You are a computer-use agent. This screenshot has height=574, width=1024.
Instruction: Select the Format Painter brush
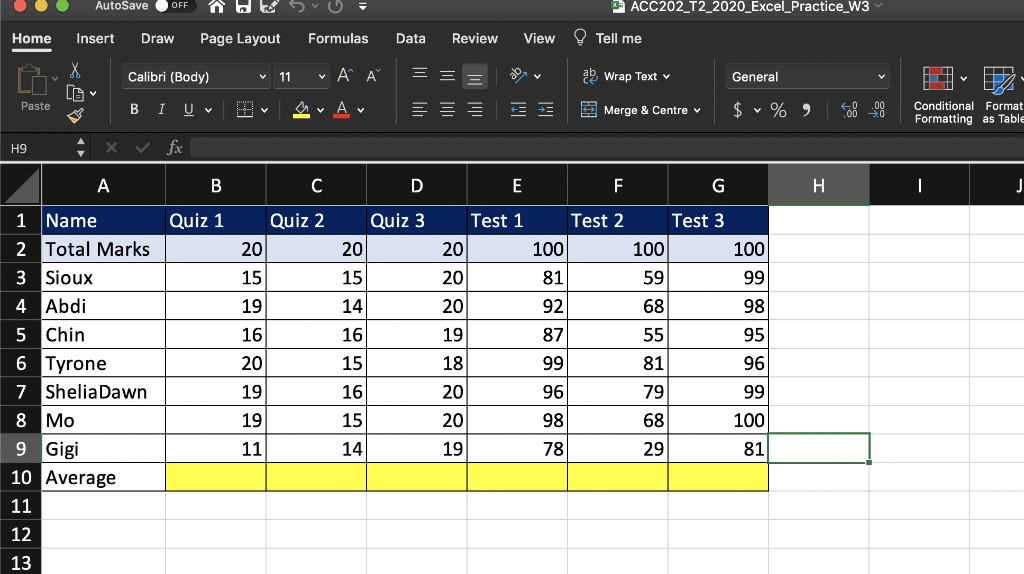click(75, 116)
